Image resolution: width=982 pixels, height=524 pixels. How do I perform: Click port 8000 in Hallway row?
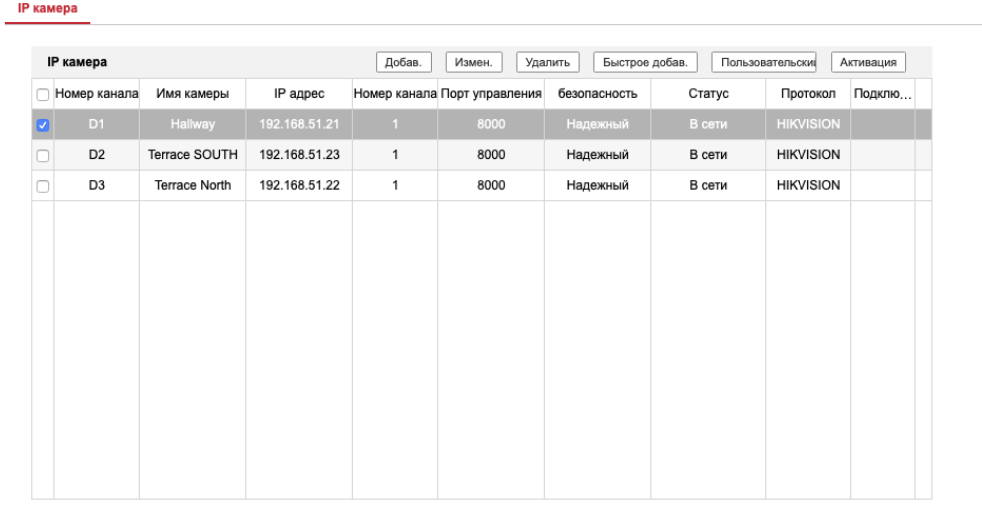click(x=491, y=124)
